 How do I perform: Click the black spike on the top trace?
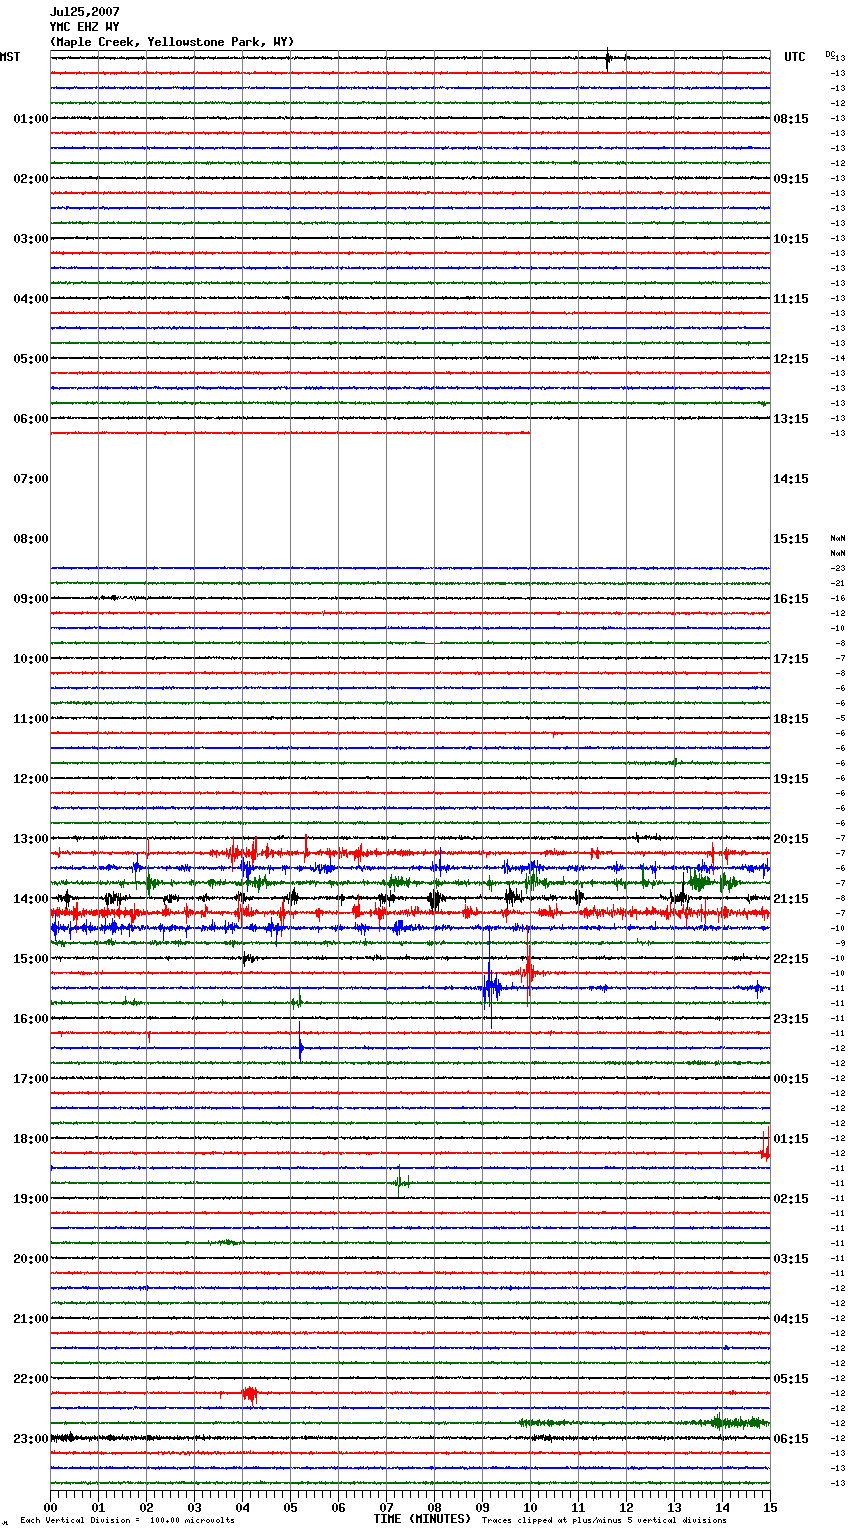coord(607,58)
